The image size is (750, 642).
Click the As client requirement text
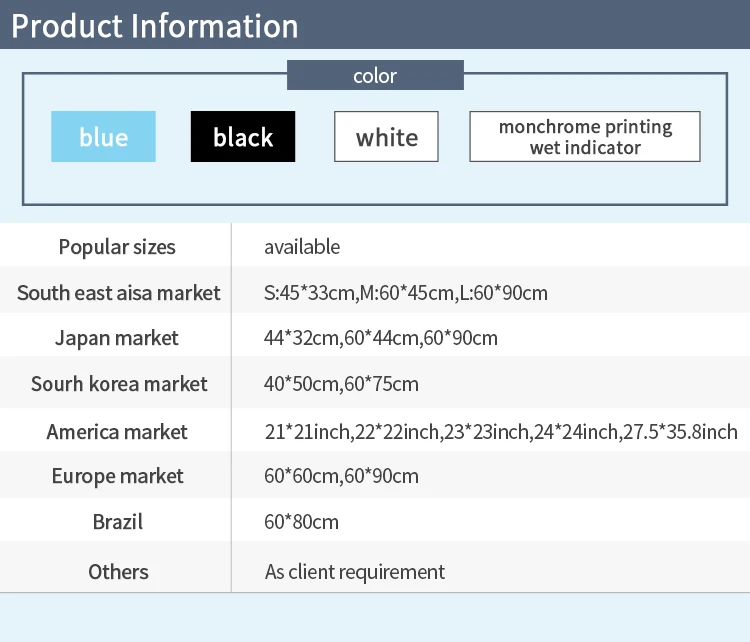click(x=355, y=572)
